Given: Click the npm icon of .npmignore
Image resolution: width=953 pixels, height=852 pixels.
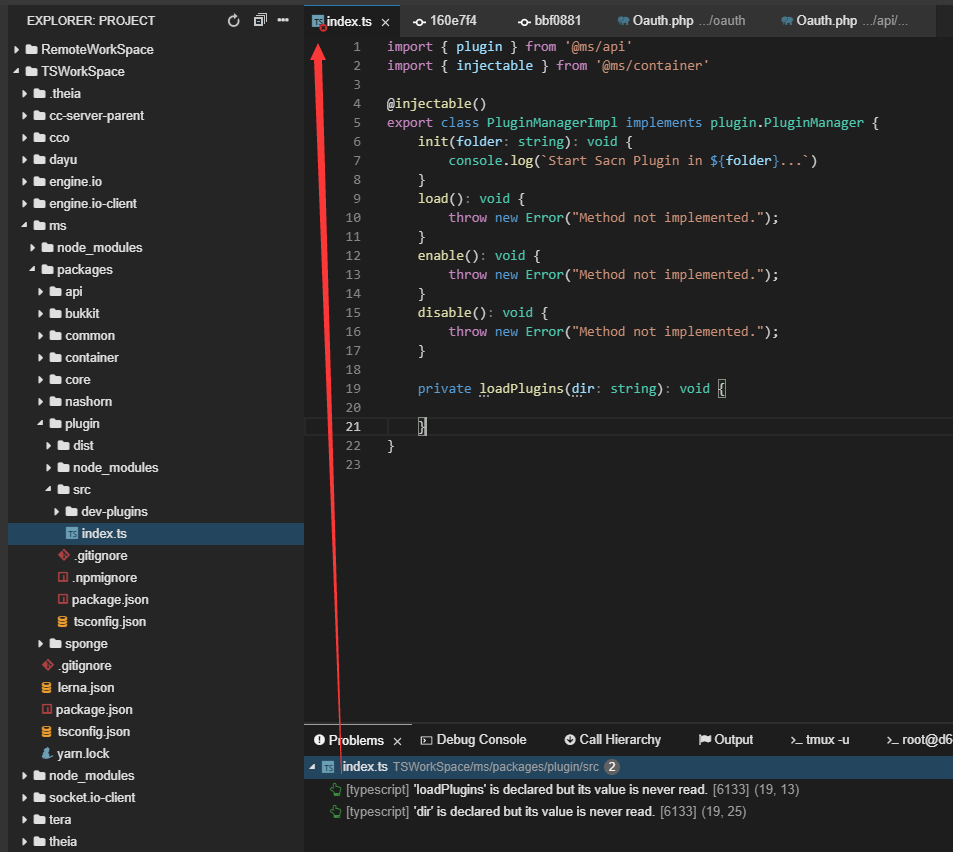Looking at the screenshot, I should [63, 577].
